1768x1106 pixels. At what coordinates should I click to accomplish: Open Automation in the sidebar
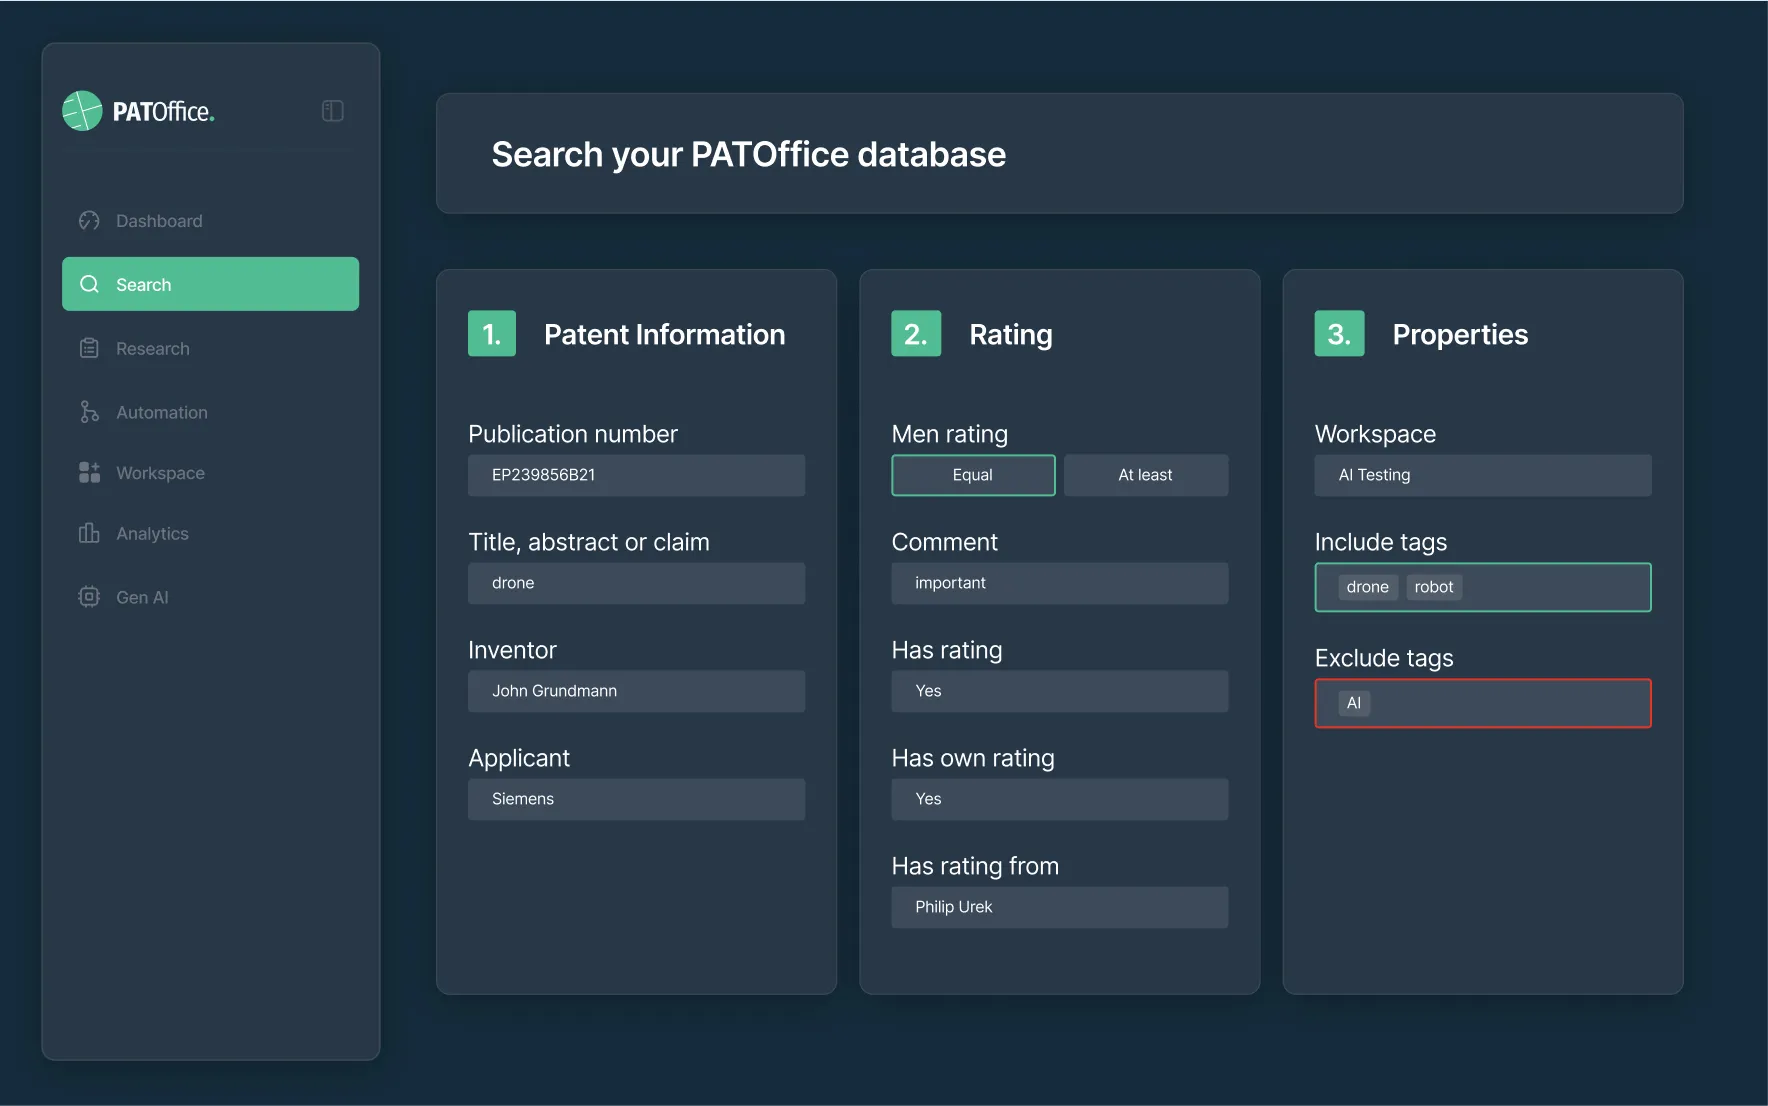[x=161, y=412]
